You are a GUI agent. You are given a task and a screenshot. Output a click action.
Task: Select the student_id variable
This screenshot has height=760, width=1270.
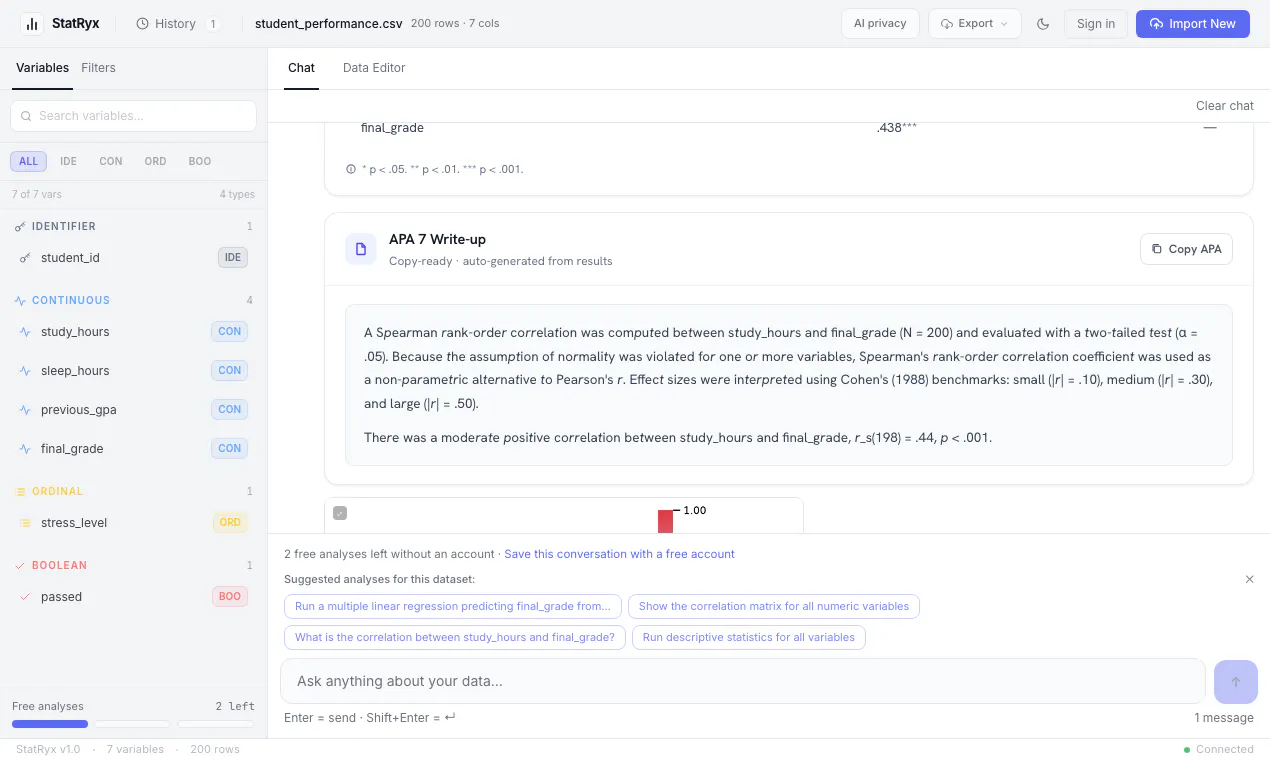point(133,258)
